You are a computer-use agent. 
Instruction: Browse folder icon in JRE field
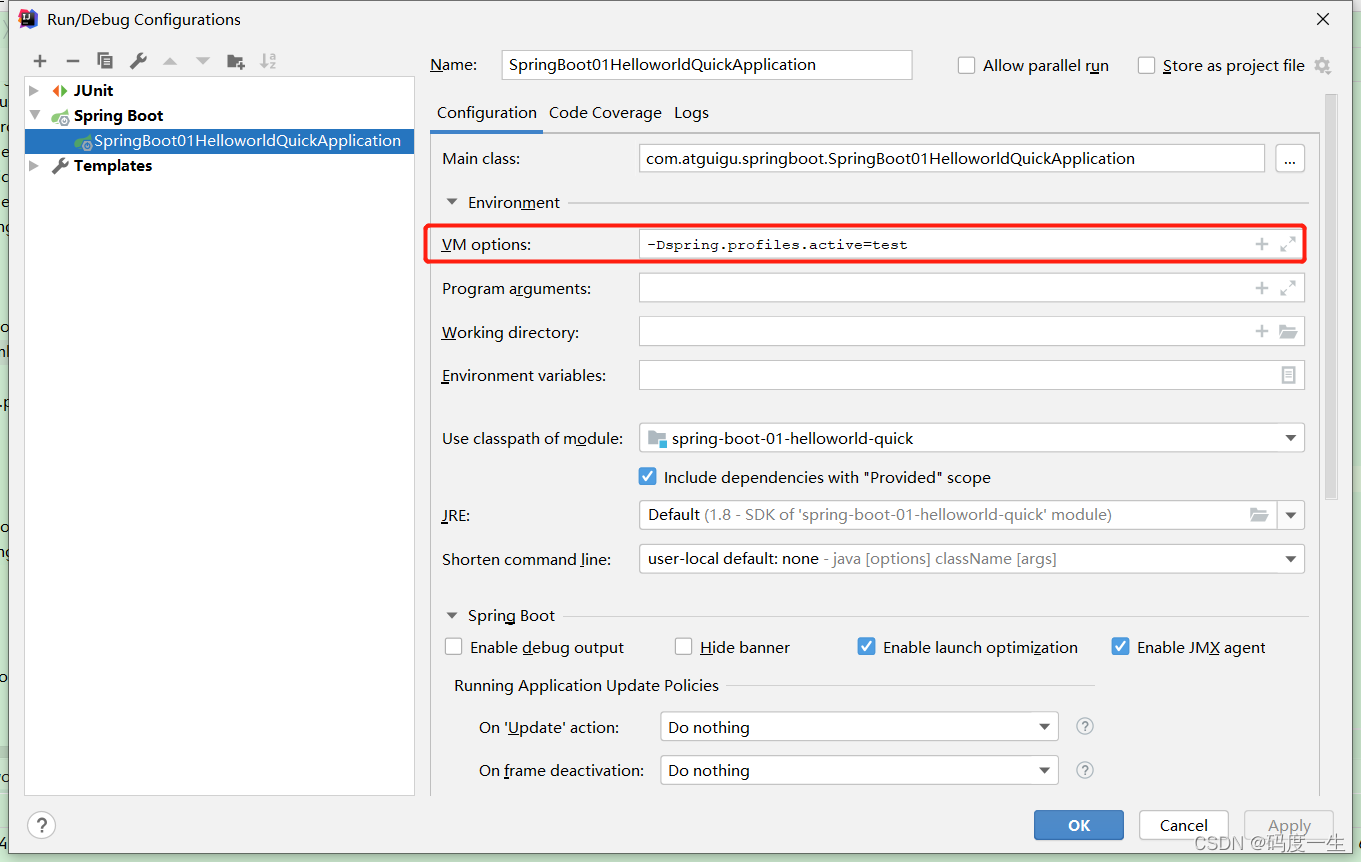point(1259,515)
